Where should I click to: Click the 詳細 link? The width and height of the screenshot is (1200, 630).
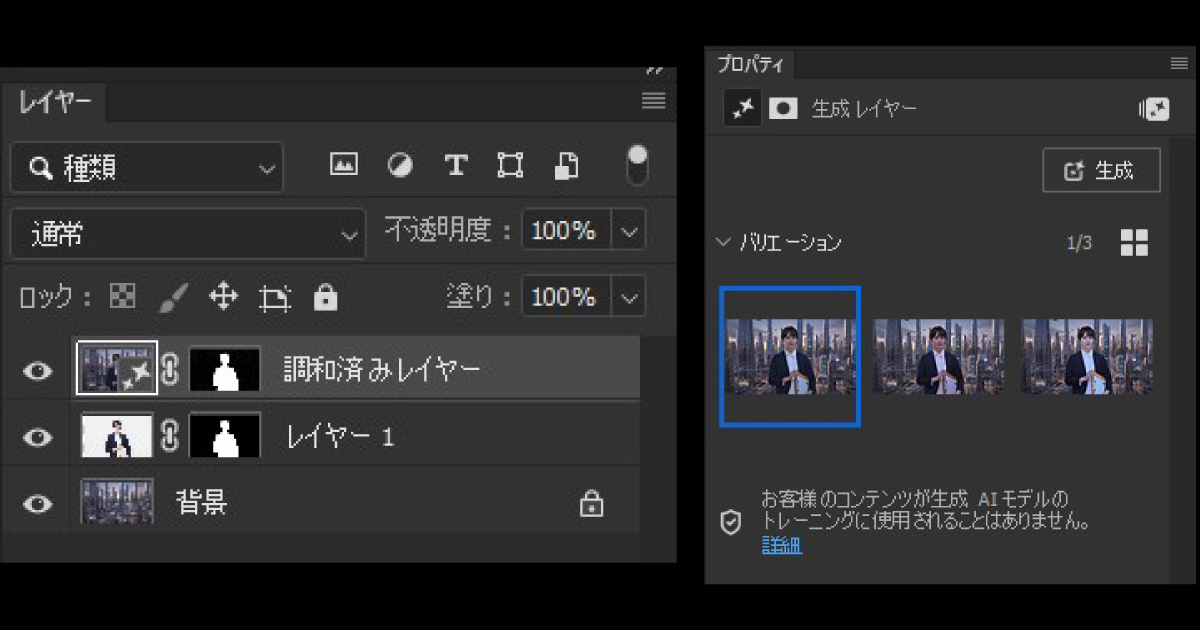(x=779, y=547)
